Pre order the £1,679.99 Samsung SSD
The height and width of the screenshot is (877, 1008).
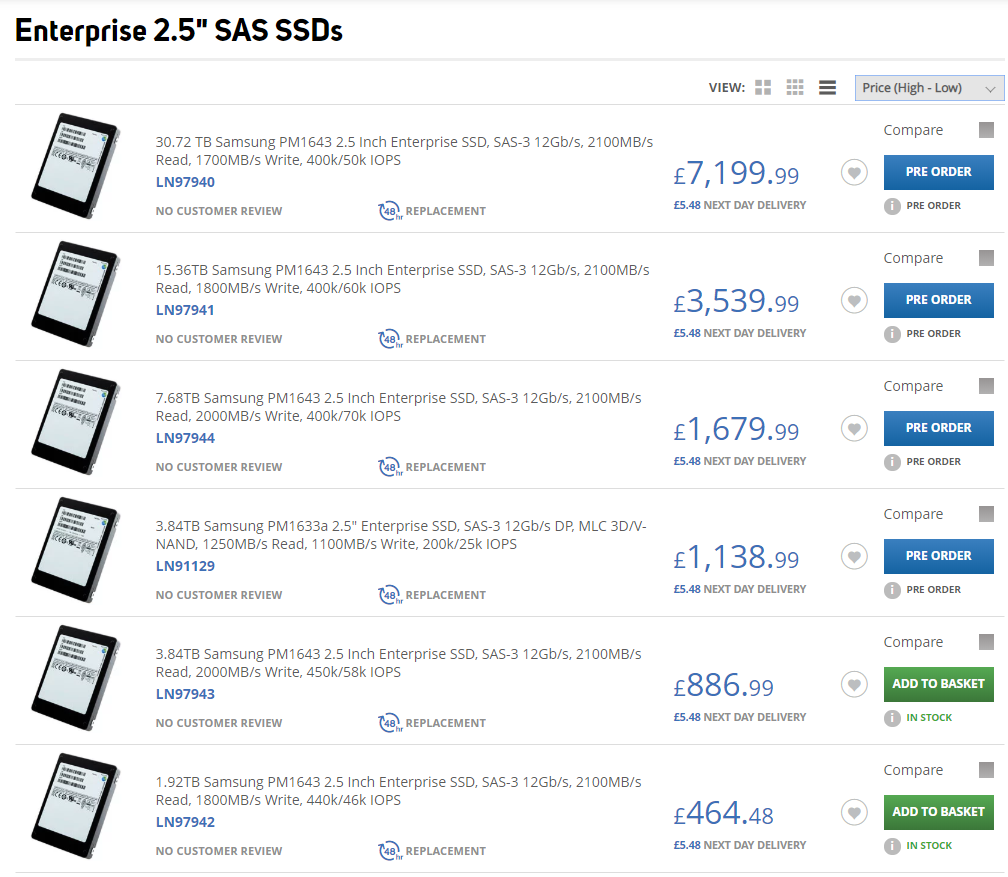939,428
